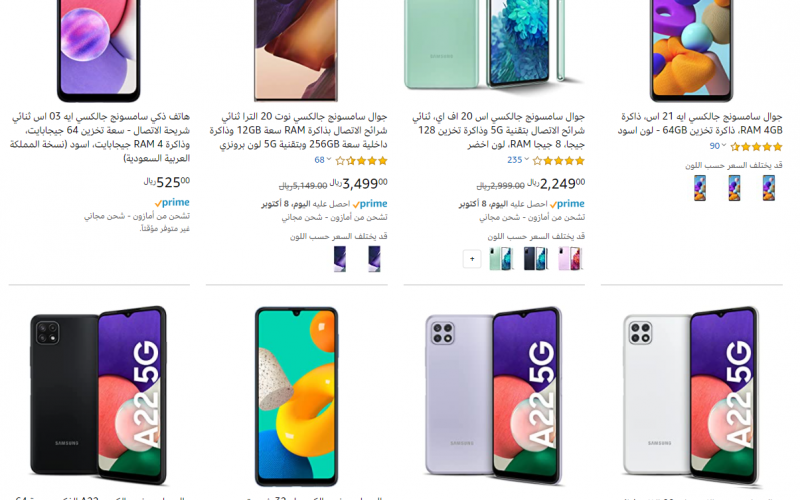Open the white Galaxy A22 5G product image
Screen dimensions: 800x500
[692, 395]
